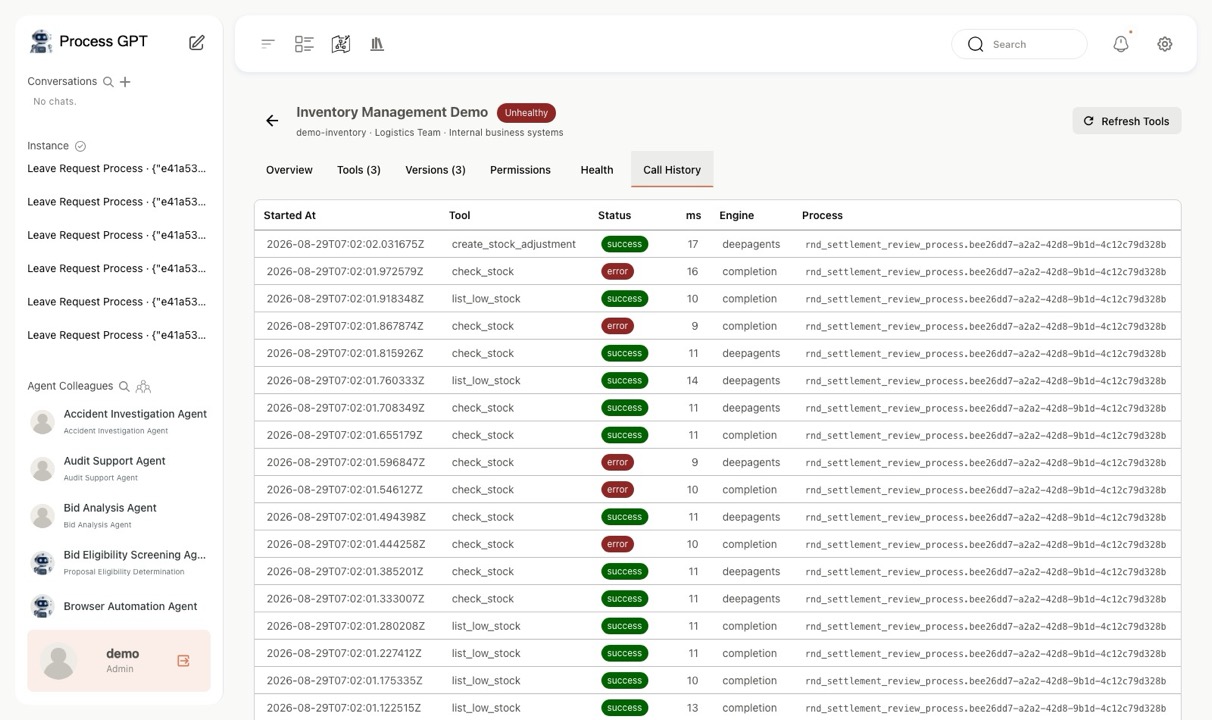Click the Started At column header
Viewport: 1212px width, 720px height.
click(290, 215)
